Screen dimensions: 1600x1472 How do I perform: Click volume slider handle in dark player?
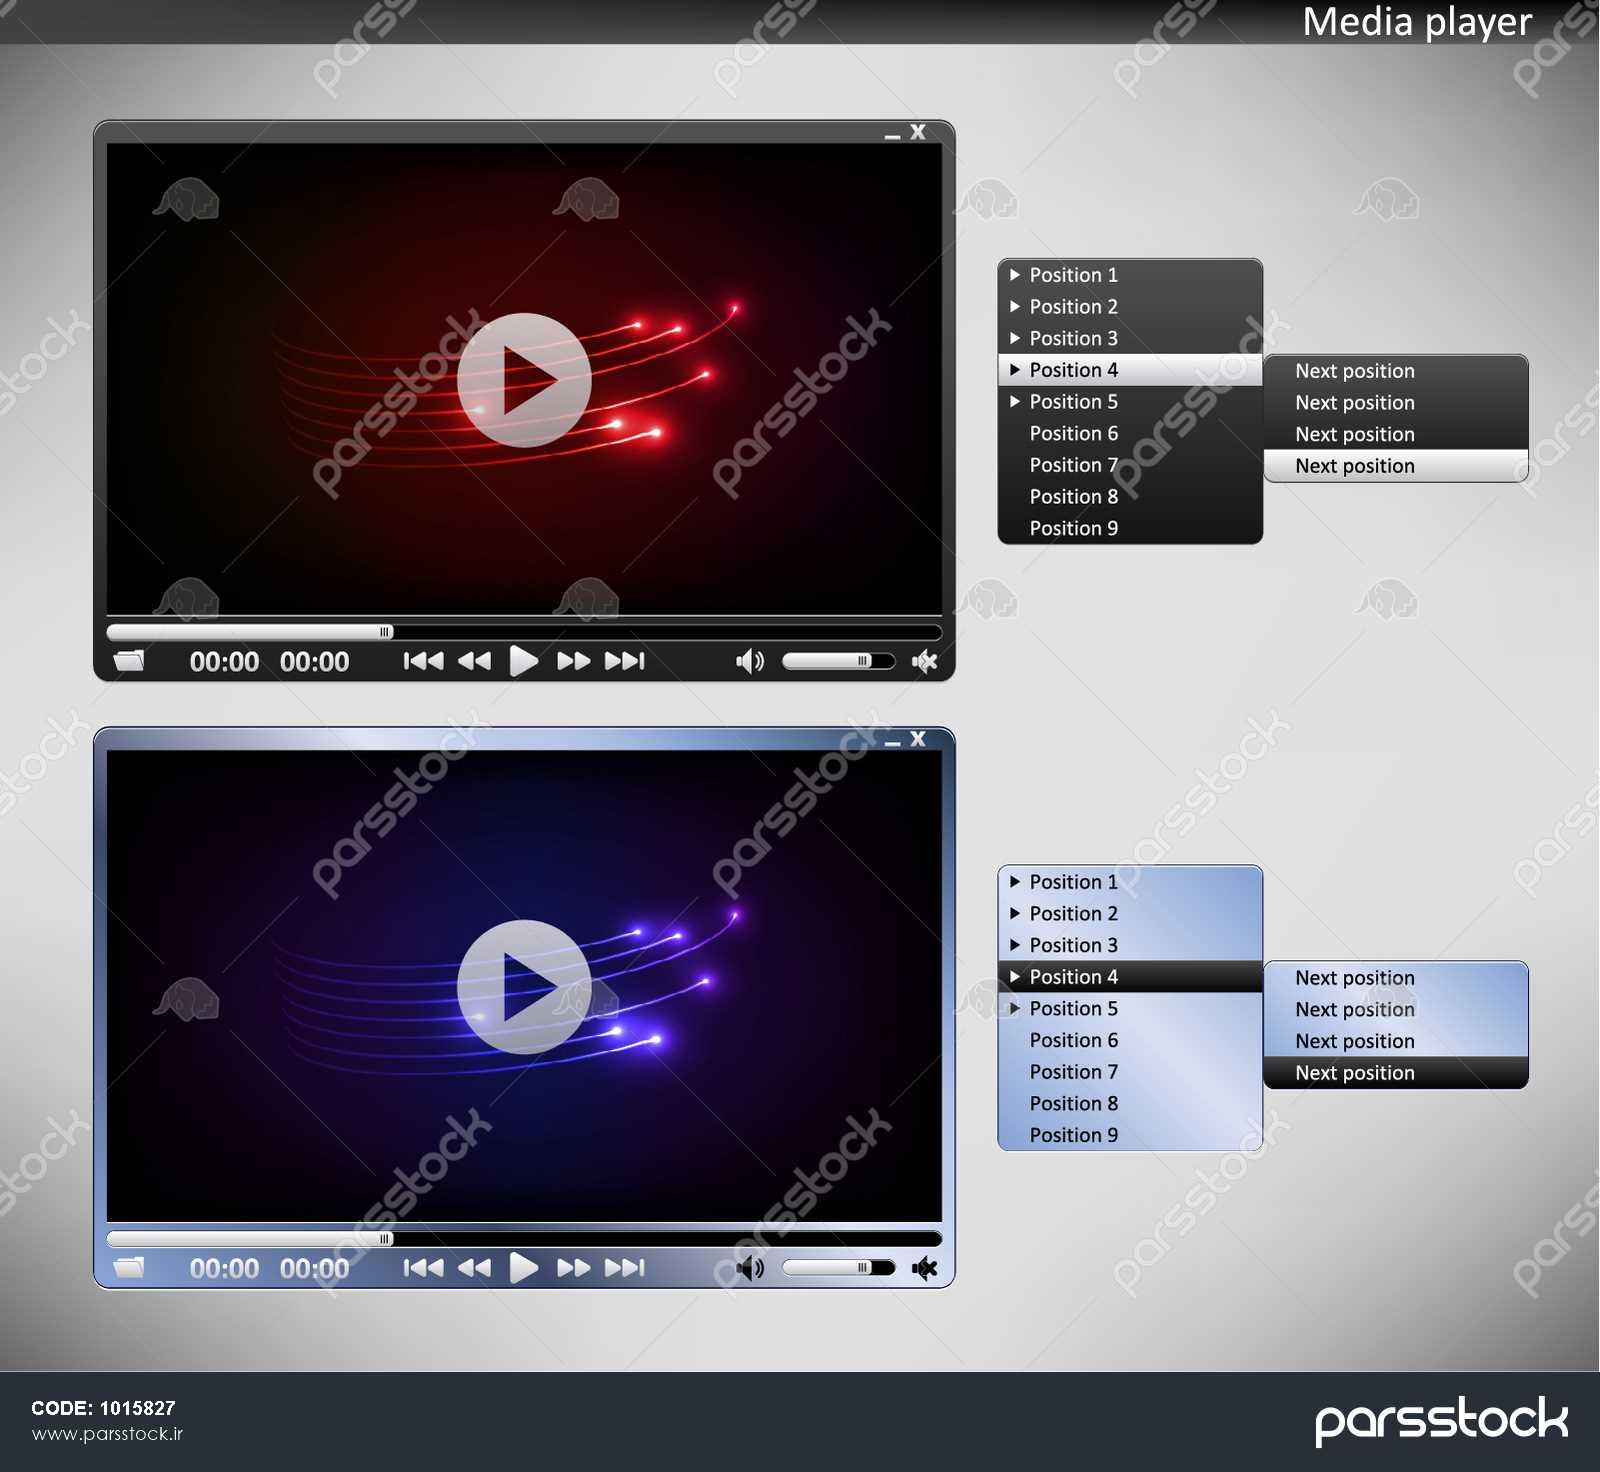pyautogui.click(x=863, y=661)
